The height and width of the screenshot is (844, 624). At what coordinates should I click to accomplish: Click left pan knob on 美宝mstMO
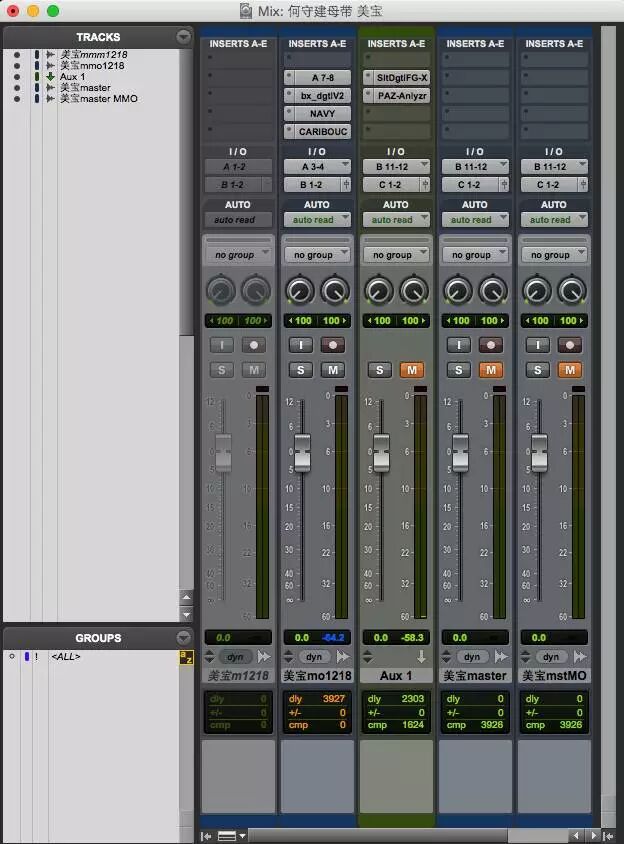click(537, 291)
